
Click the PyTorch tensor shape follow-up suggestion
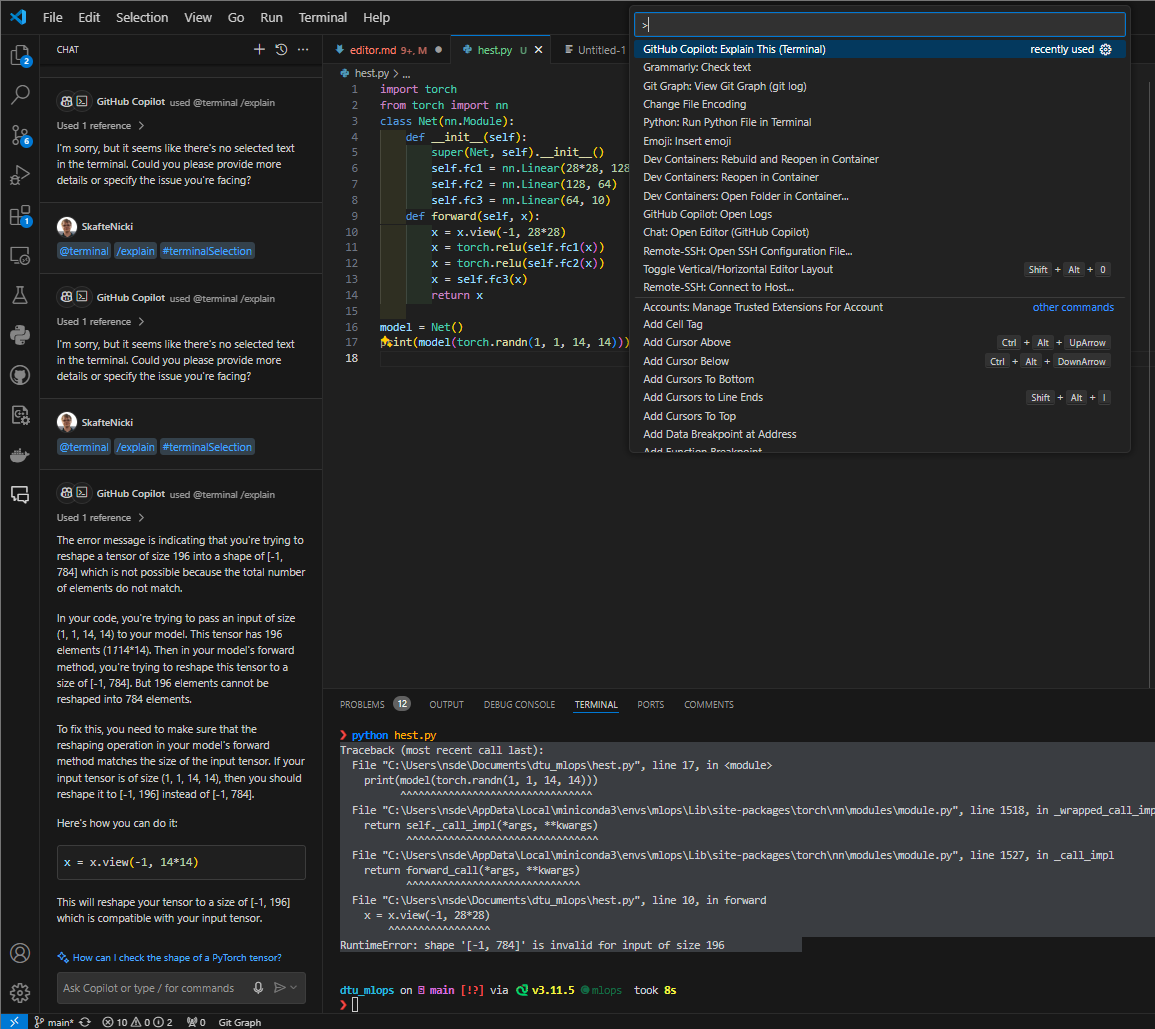pyautogui.click(x=177, y=957)
